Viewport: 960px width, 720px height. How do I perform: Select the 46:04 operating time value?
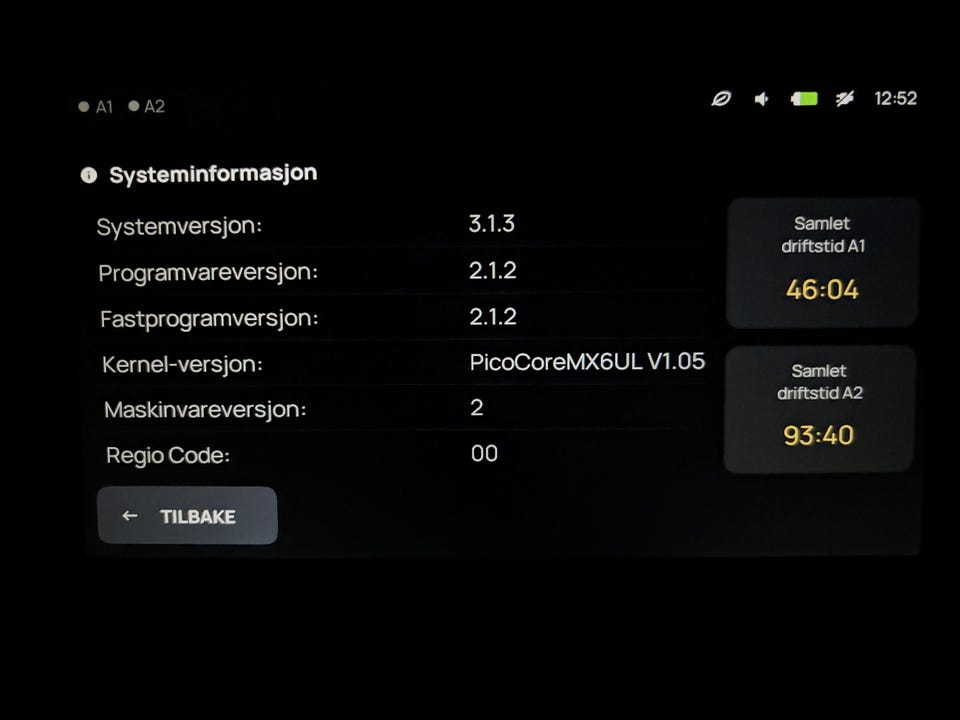click(x=822, y=289)
